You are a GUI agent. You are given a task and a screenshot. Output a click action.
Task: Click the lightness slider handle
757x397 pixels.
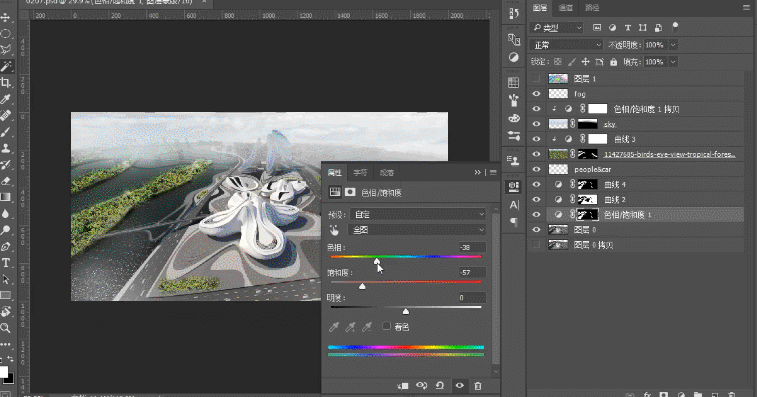pyautogui.click(x=406, y=312)
